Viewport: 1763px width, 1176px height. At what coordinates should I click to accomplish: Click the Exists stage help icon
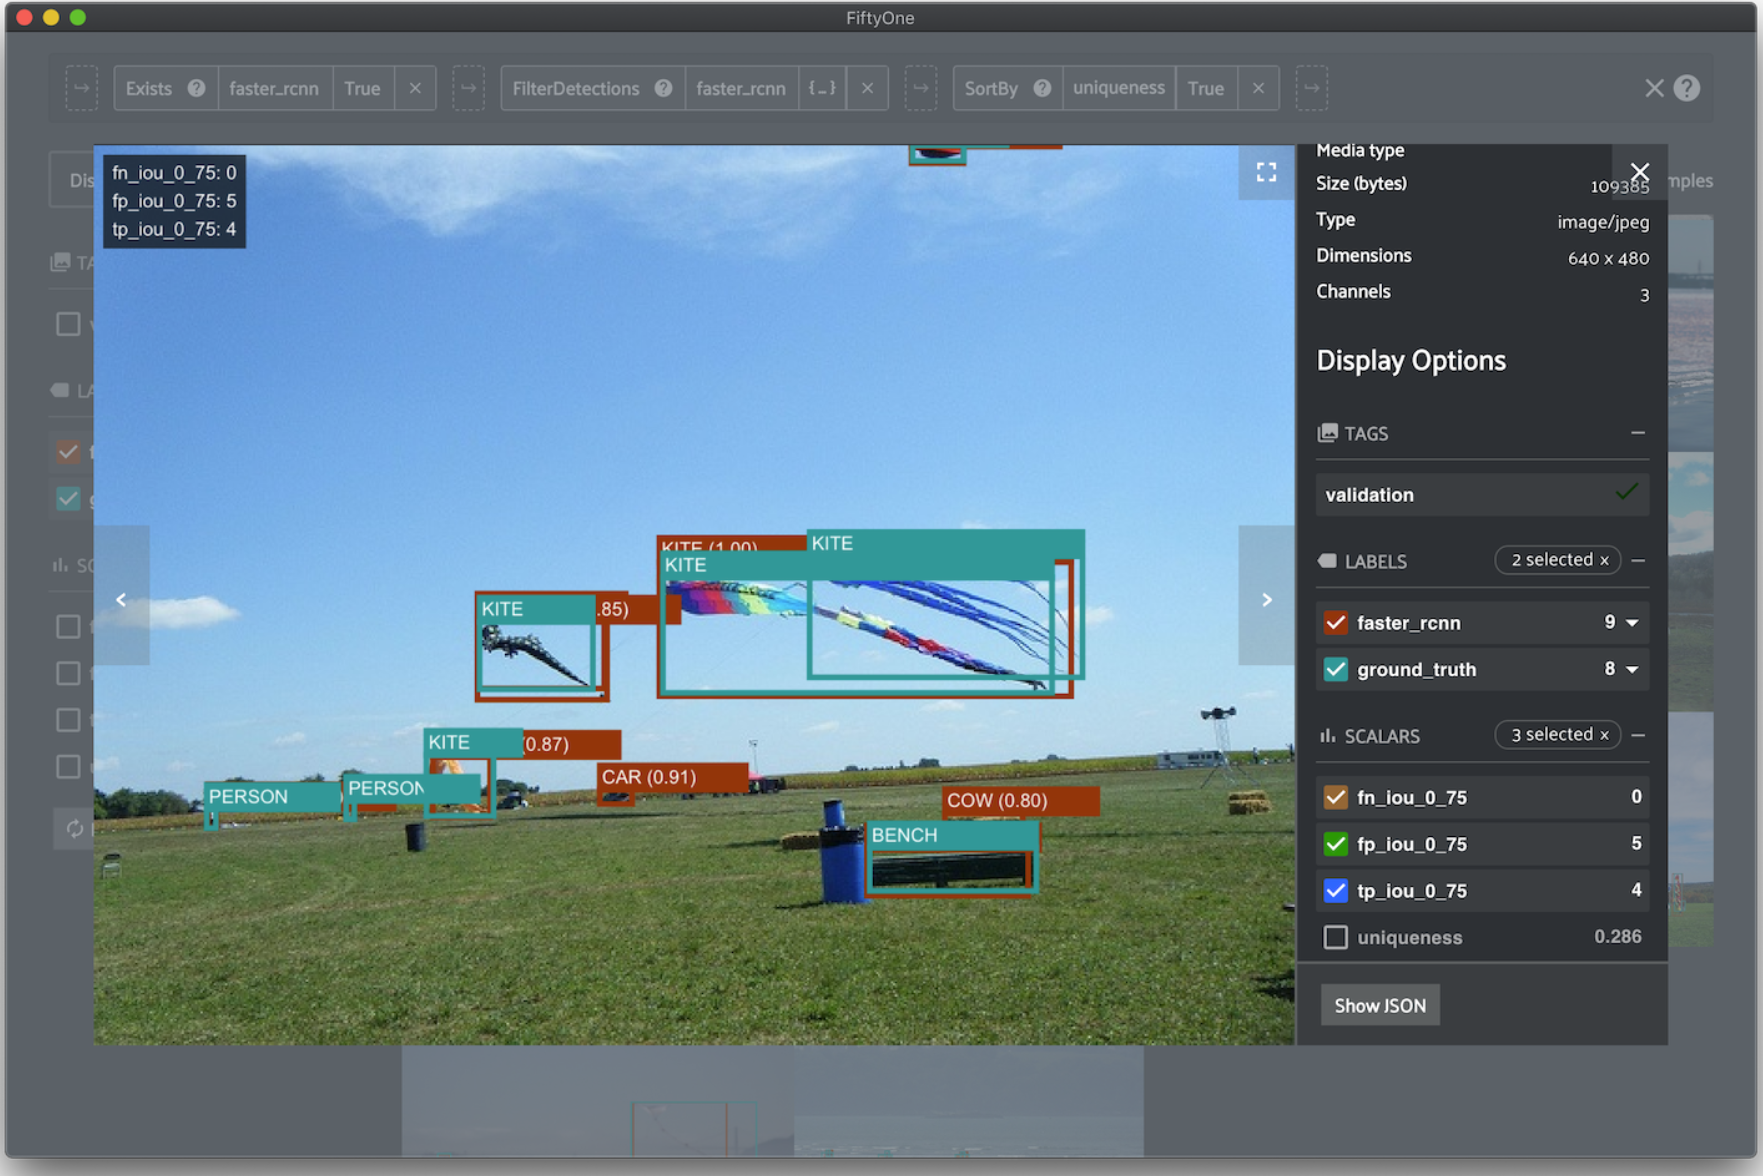pyautogui.click(x=197, y=88)
